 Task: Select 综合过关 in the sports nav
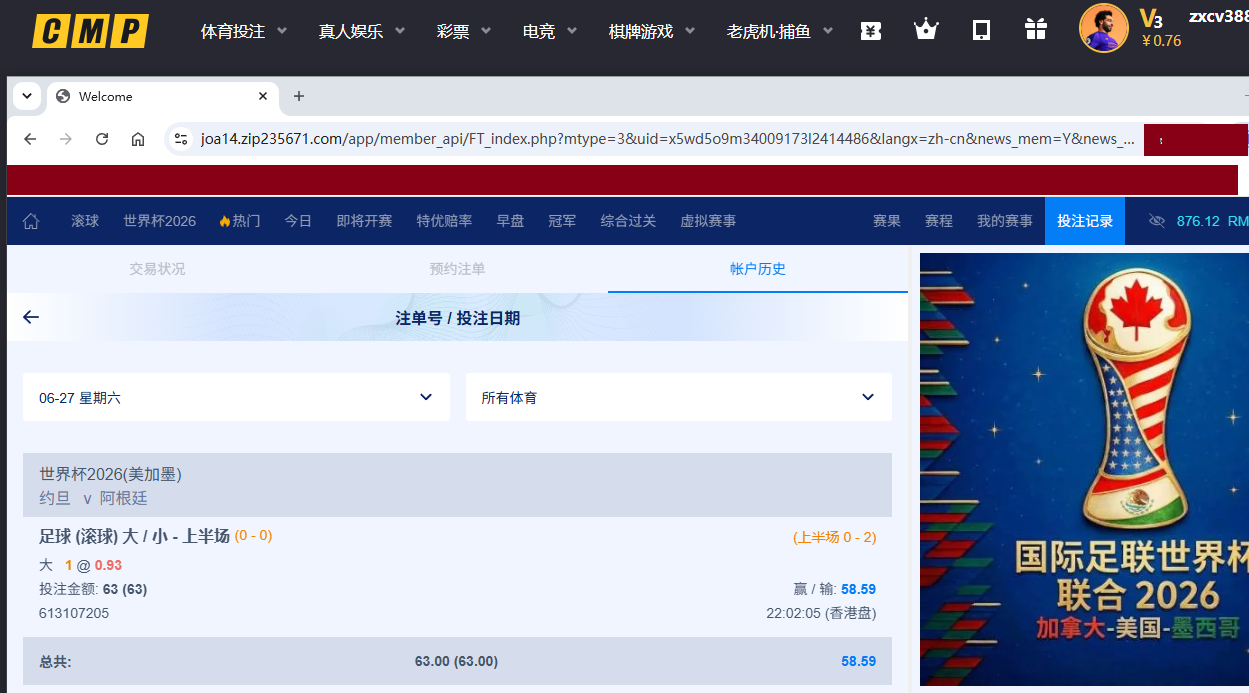628,221
